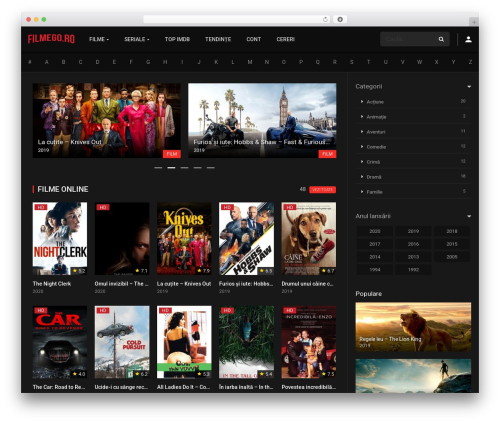Filter by release year 1992
The width and height of the screenshot is (500, 423).
[413, 270]
